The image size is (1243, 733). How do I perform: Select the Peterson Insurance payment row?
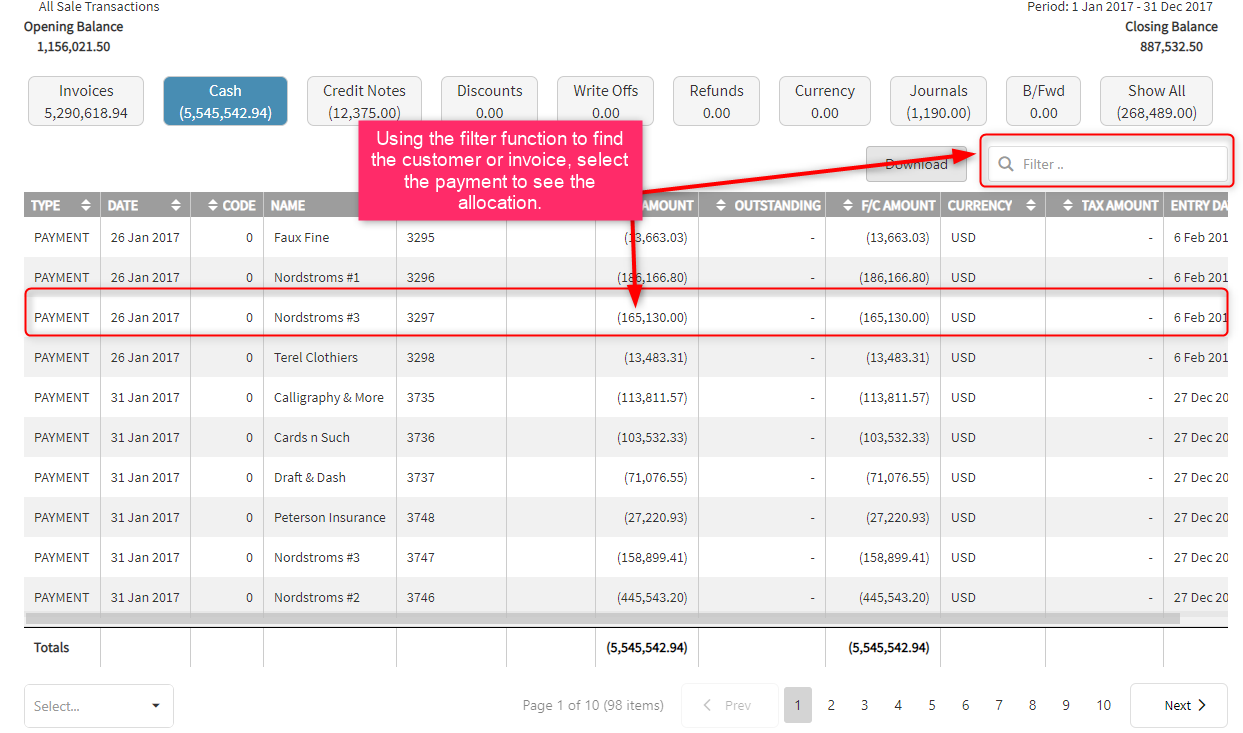click(x=626, y=518)
